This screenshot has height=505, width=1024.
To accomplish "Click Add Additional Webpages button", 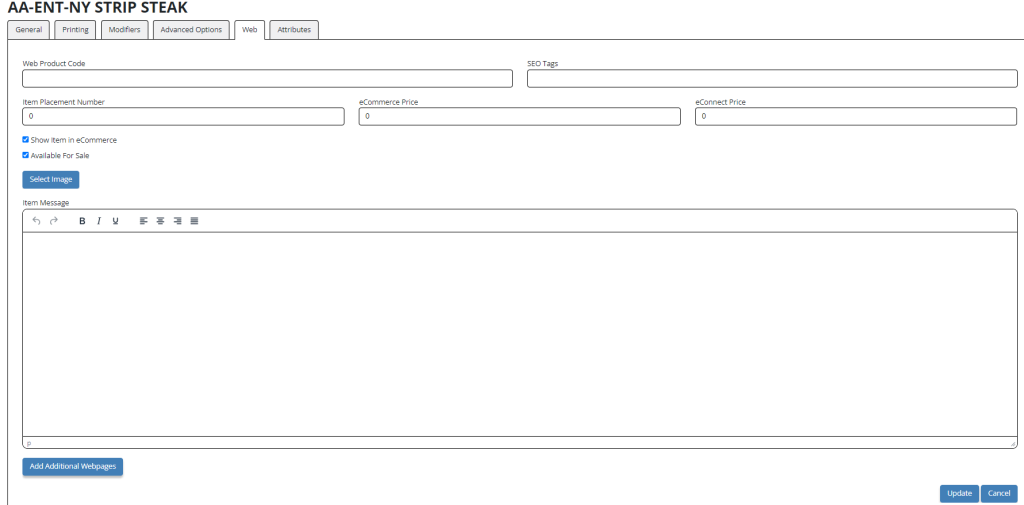I will (72, 466).
